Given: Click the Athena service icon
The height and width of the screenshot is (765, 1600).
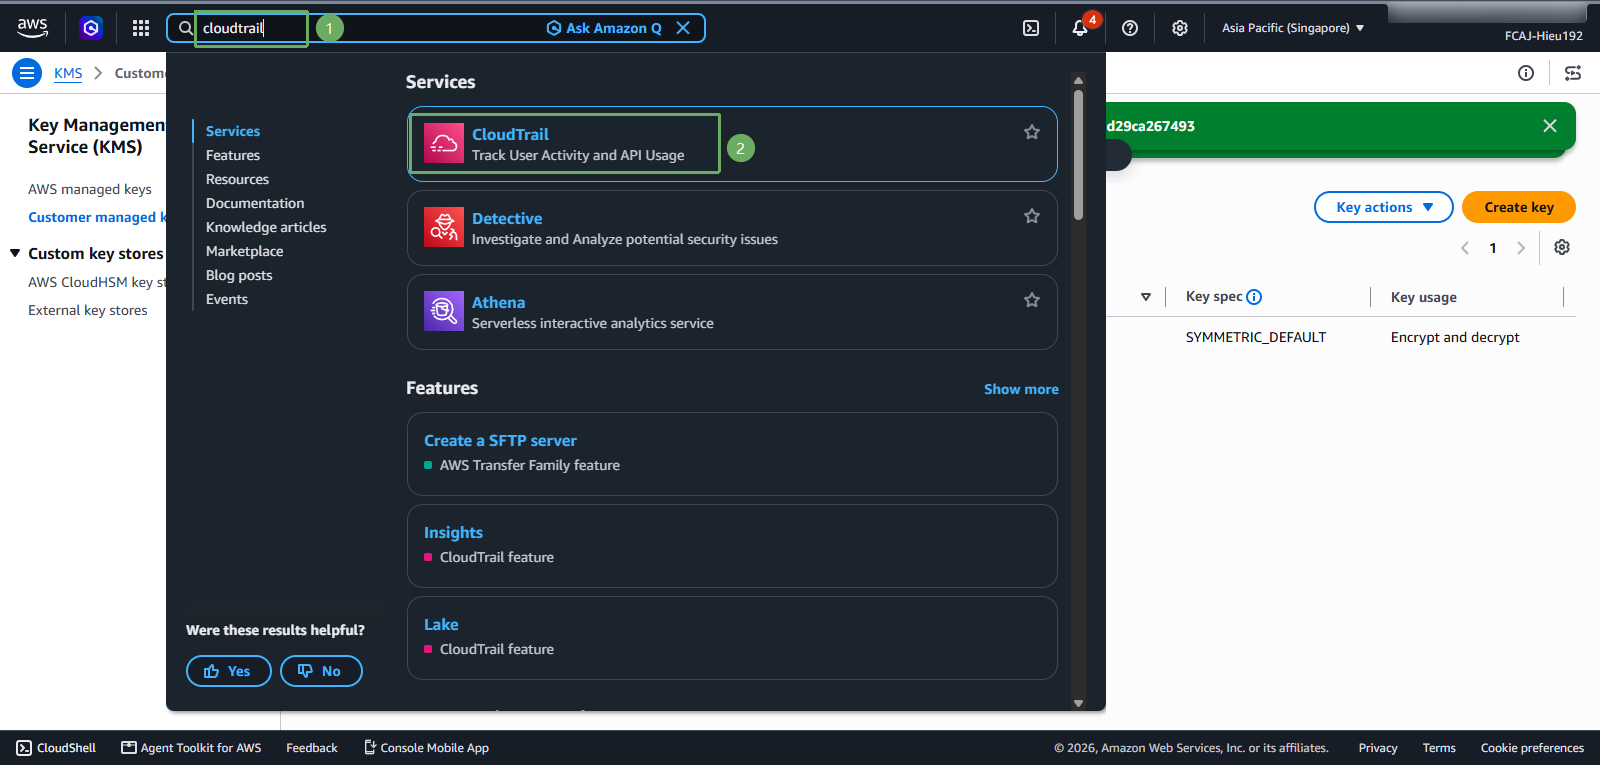Looking at the screenshot, I should (x=444, y=311).
